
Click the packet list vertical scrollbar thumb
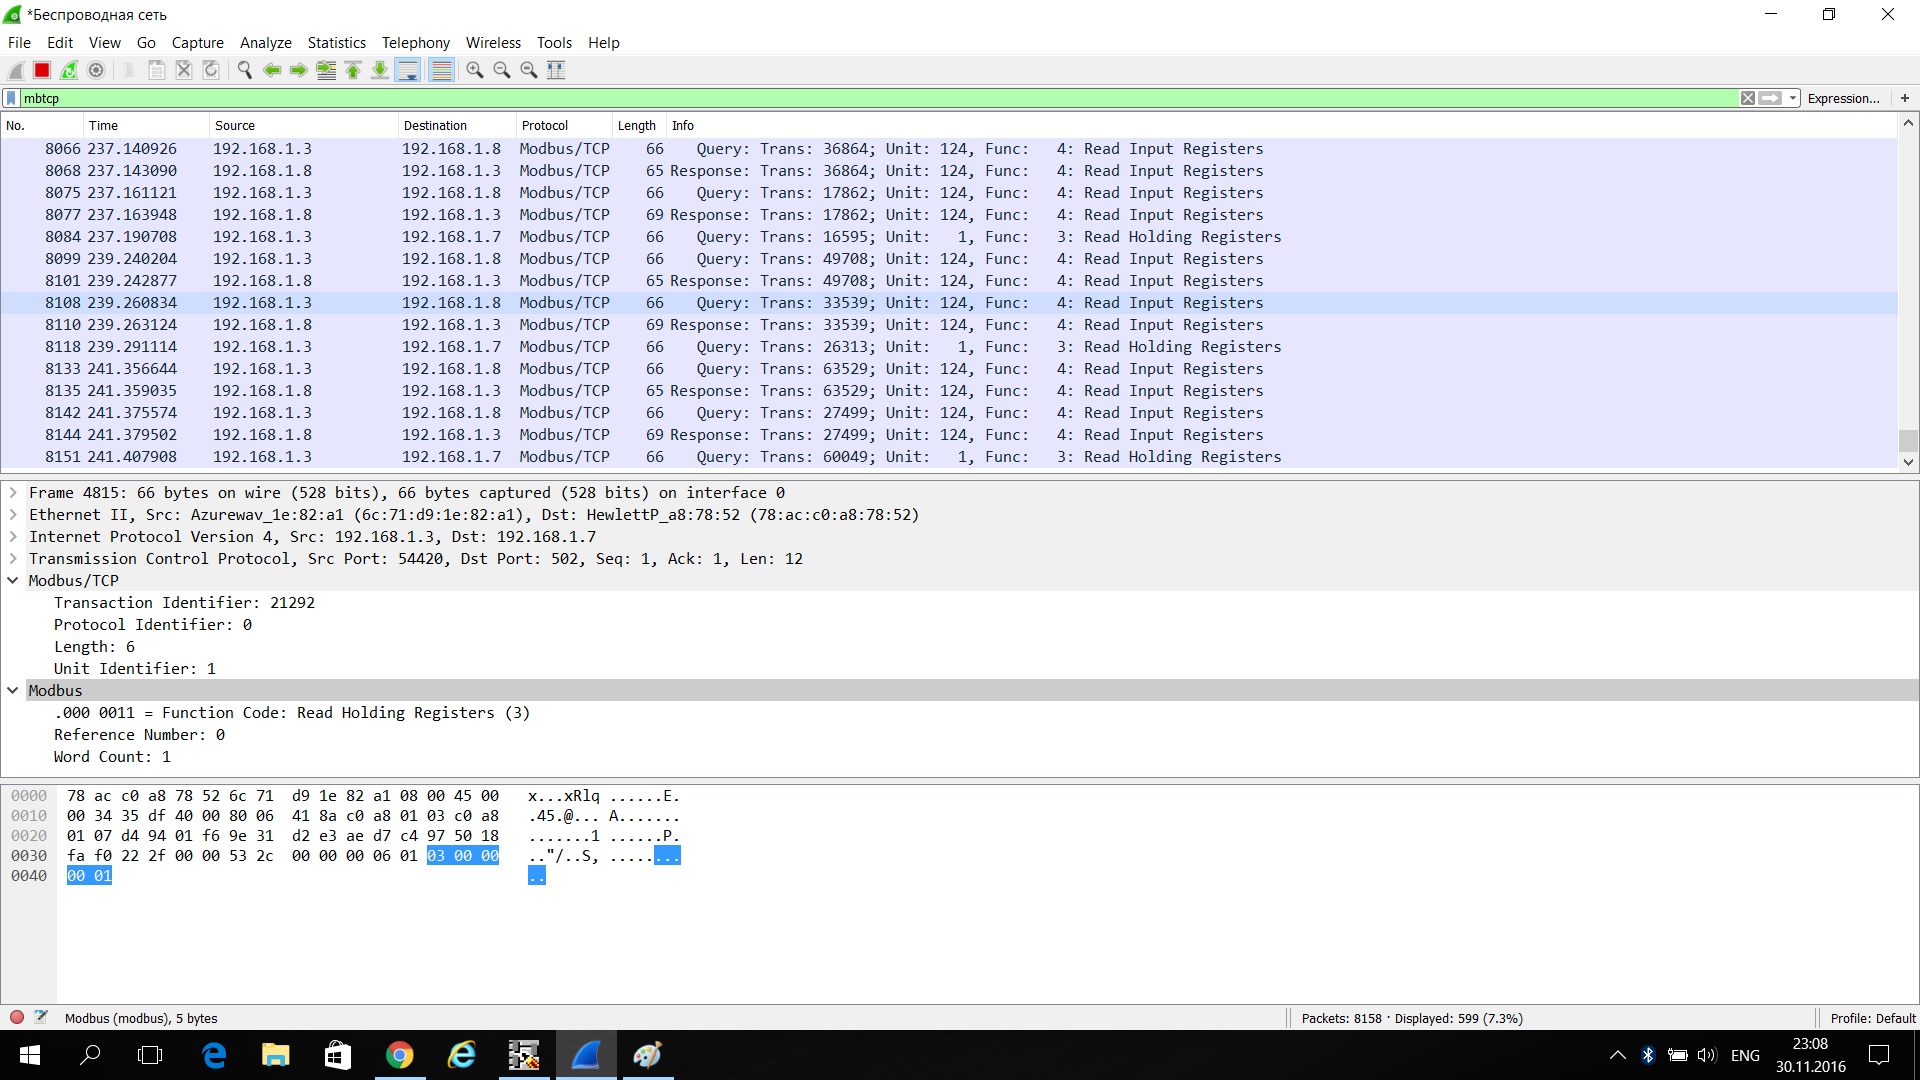point(1908,441)
